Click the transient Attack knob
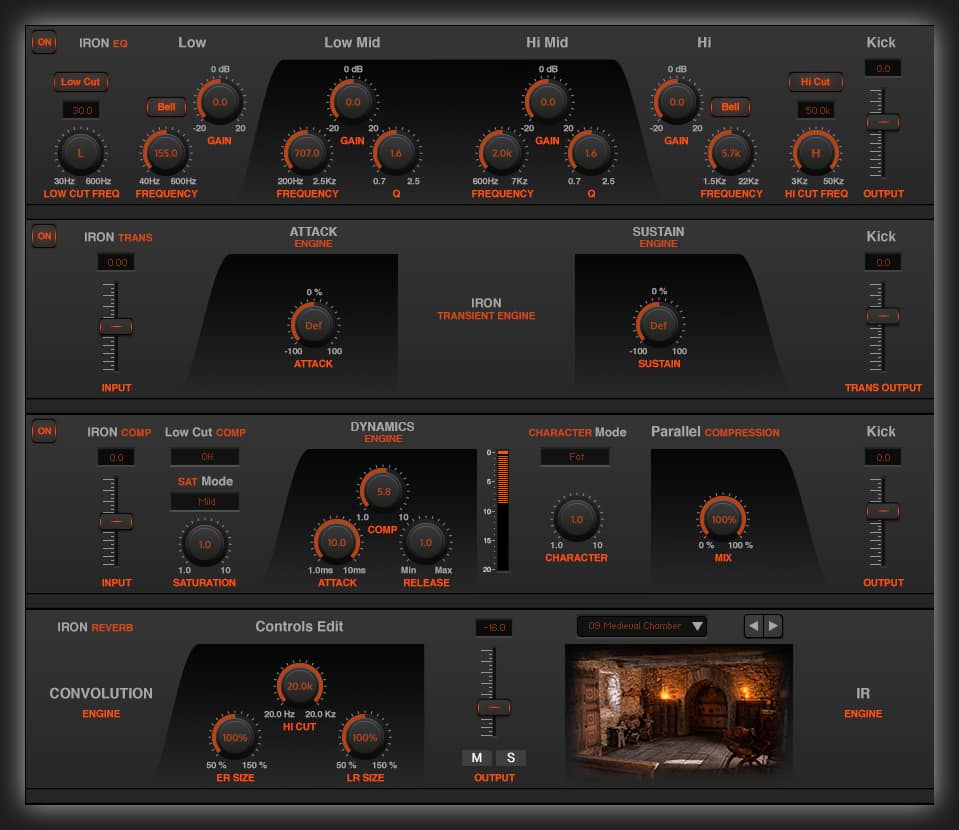 [x=314, y=325]
